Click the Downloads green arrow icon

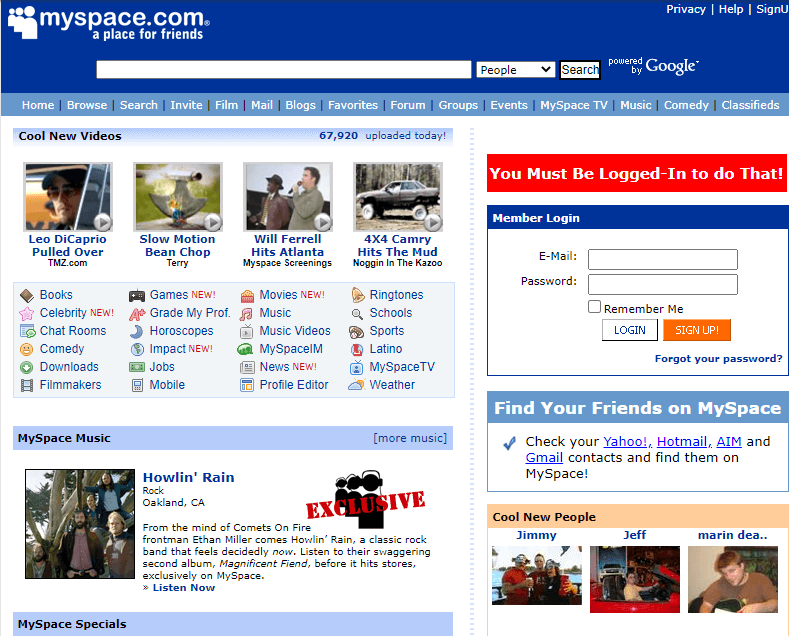[x=27, y=367]
